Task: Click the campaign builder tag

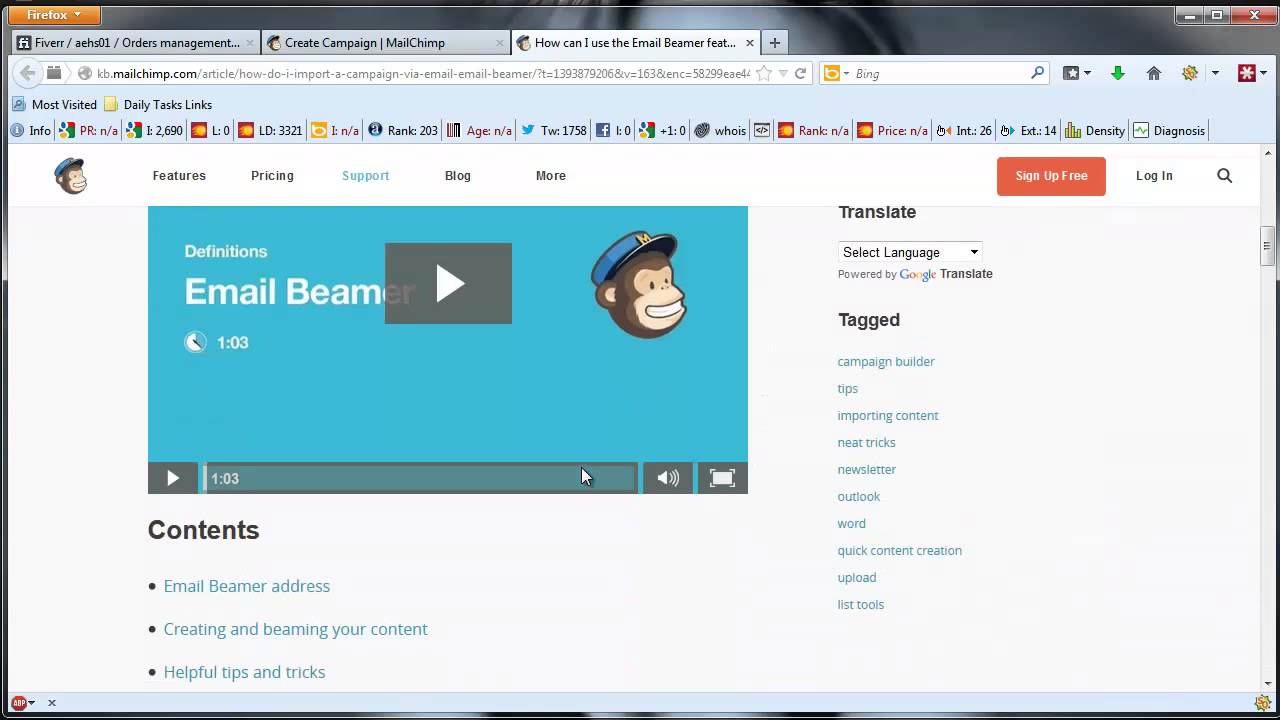Action: tap(886, 362)
